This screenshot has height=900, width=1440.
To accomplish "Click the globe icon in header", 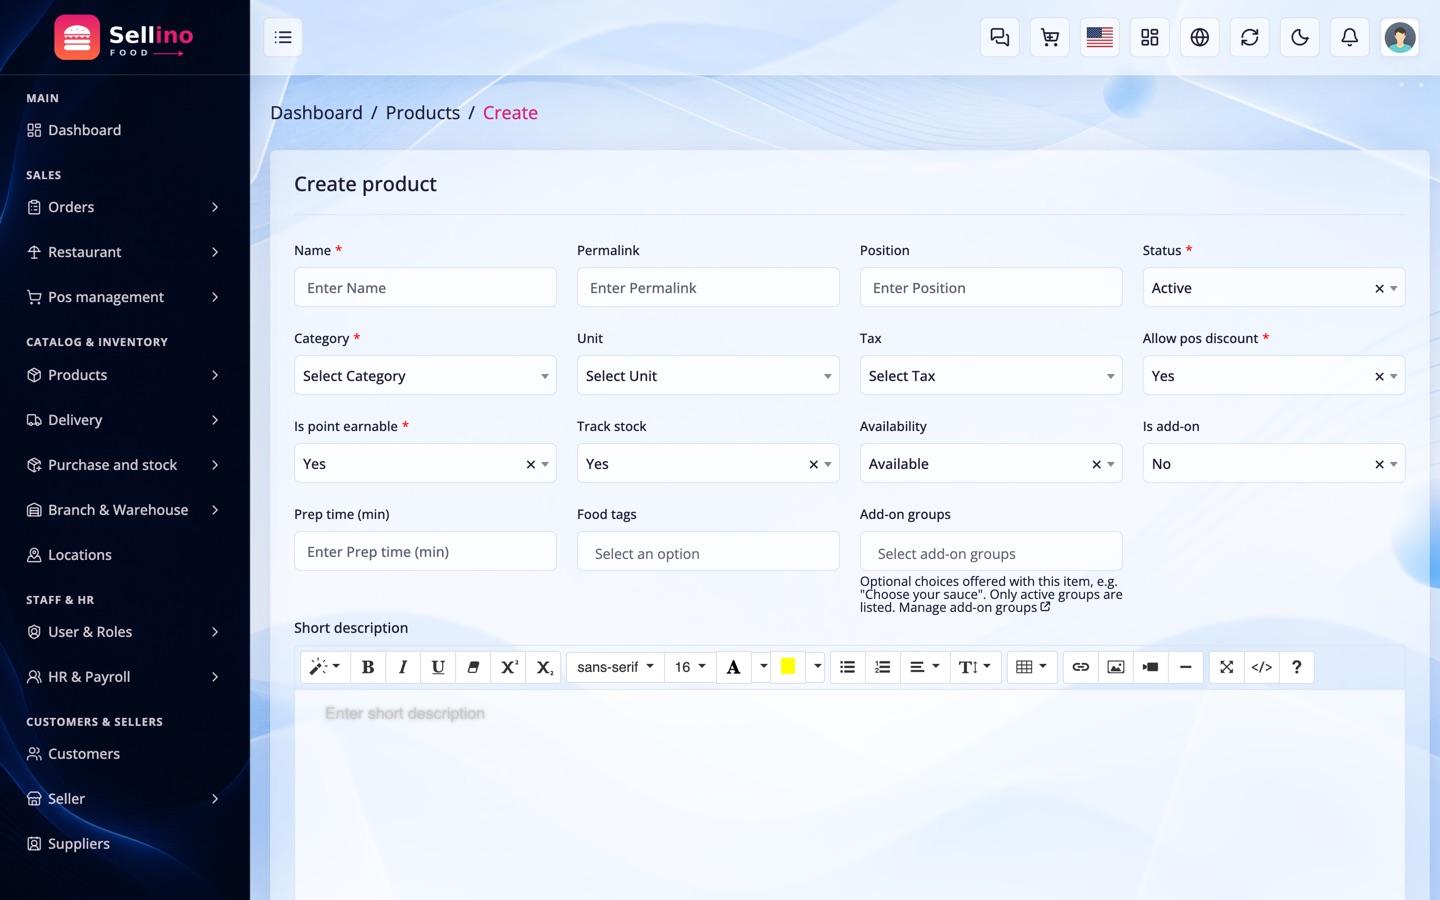I will click(1200, 37).
